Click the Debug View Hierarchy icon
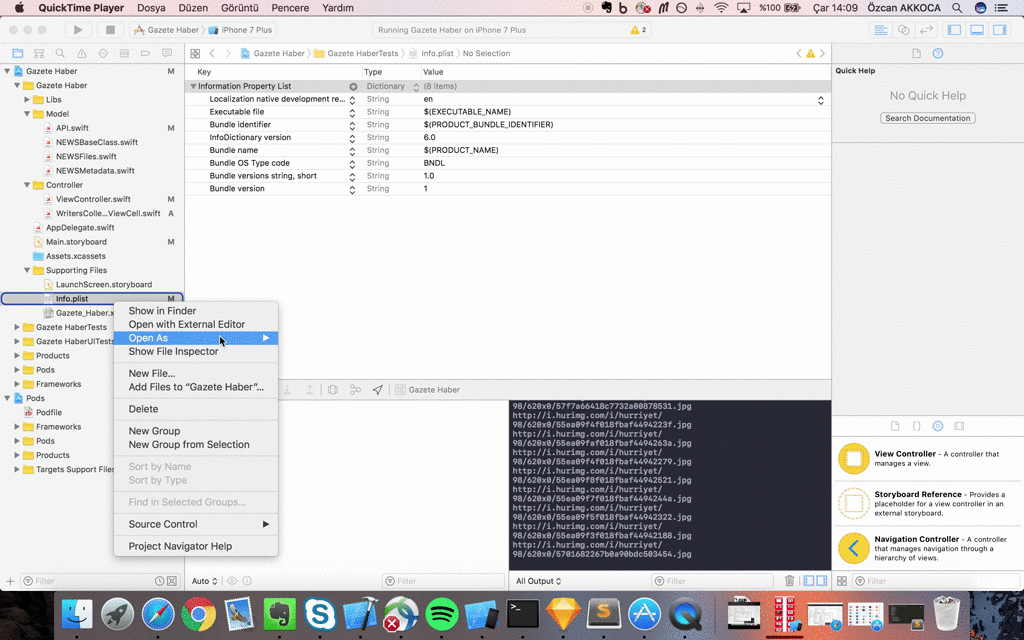Viewport: 1024px width, 640px height. [332, 390]
